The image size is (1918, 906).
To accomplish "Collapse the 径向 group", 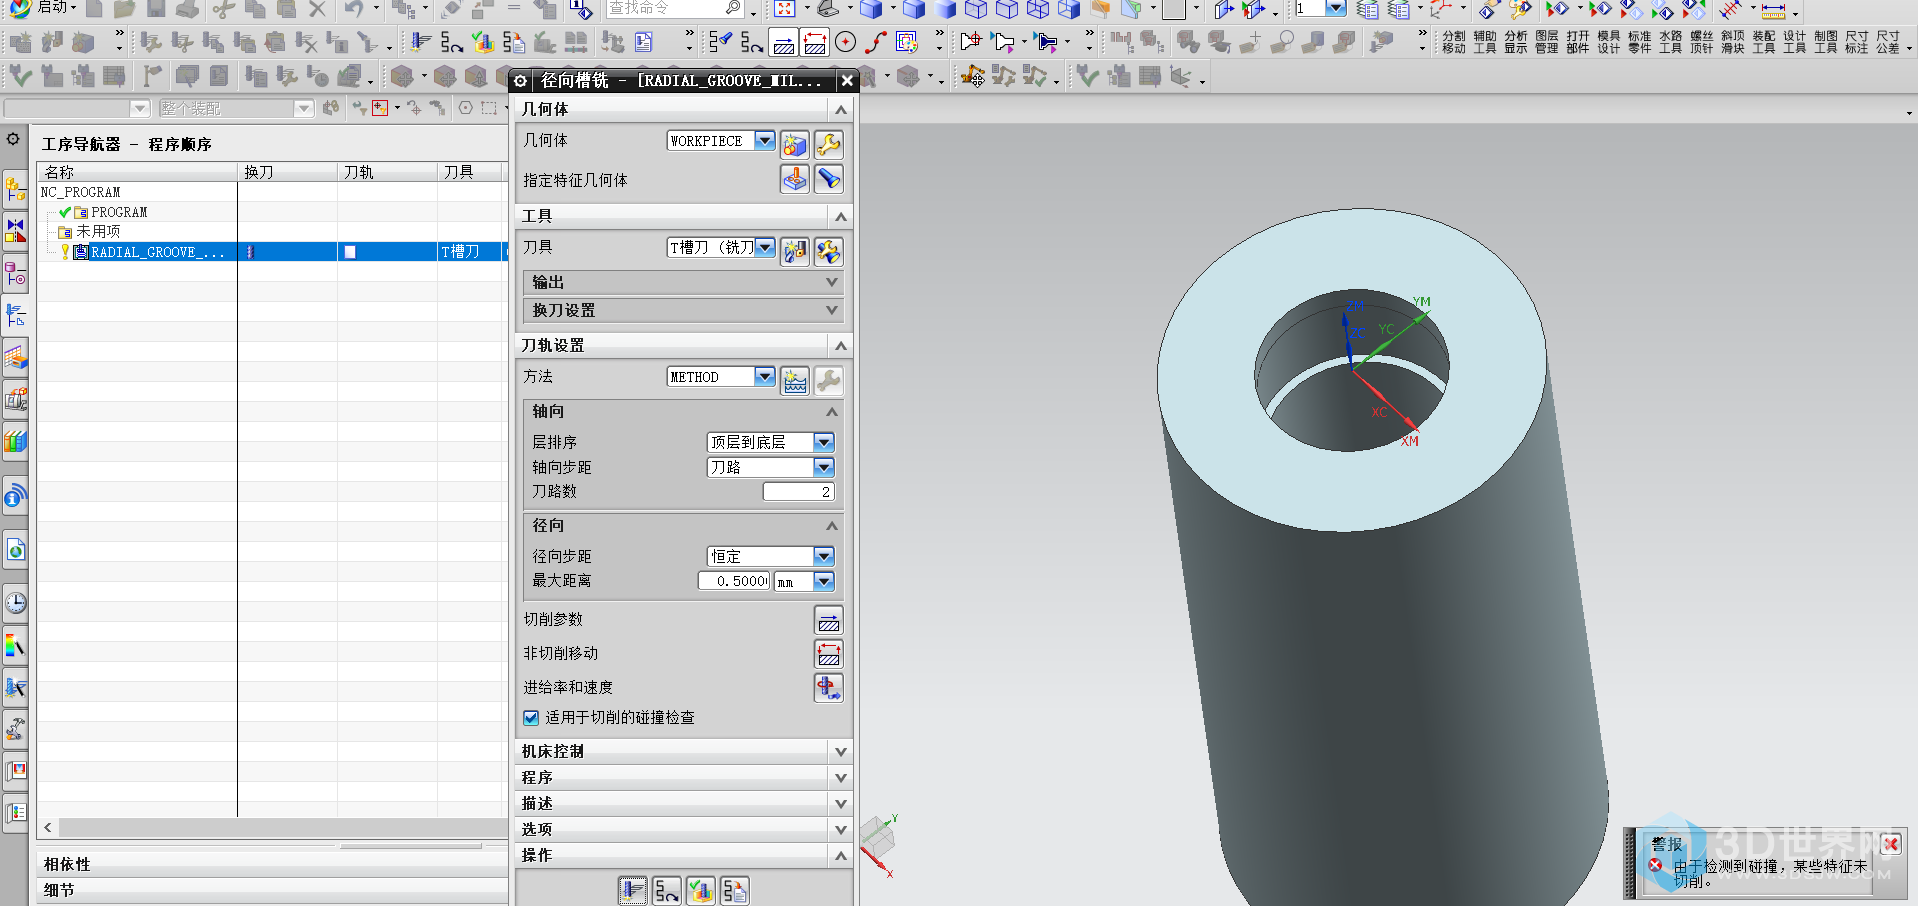I will coord(684,525).
